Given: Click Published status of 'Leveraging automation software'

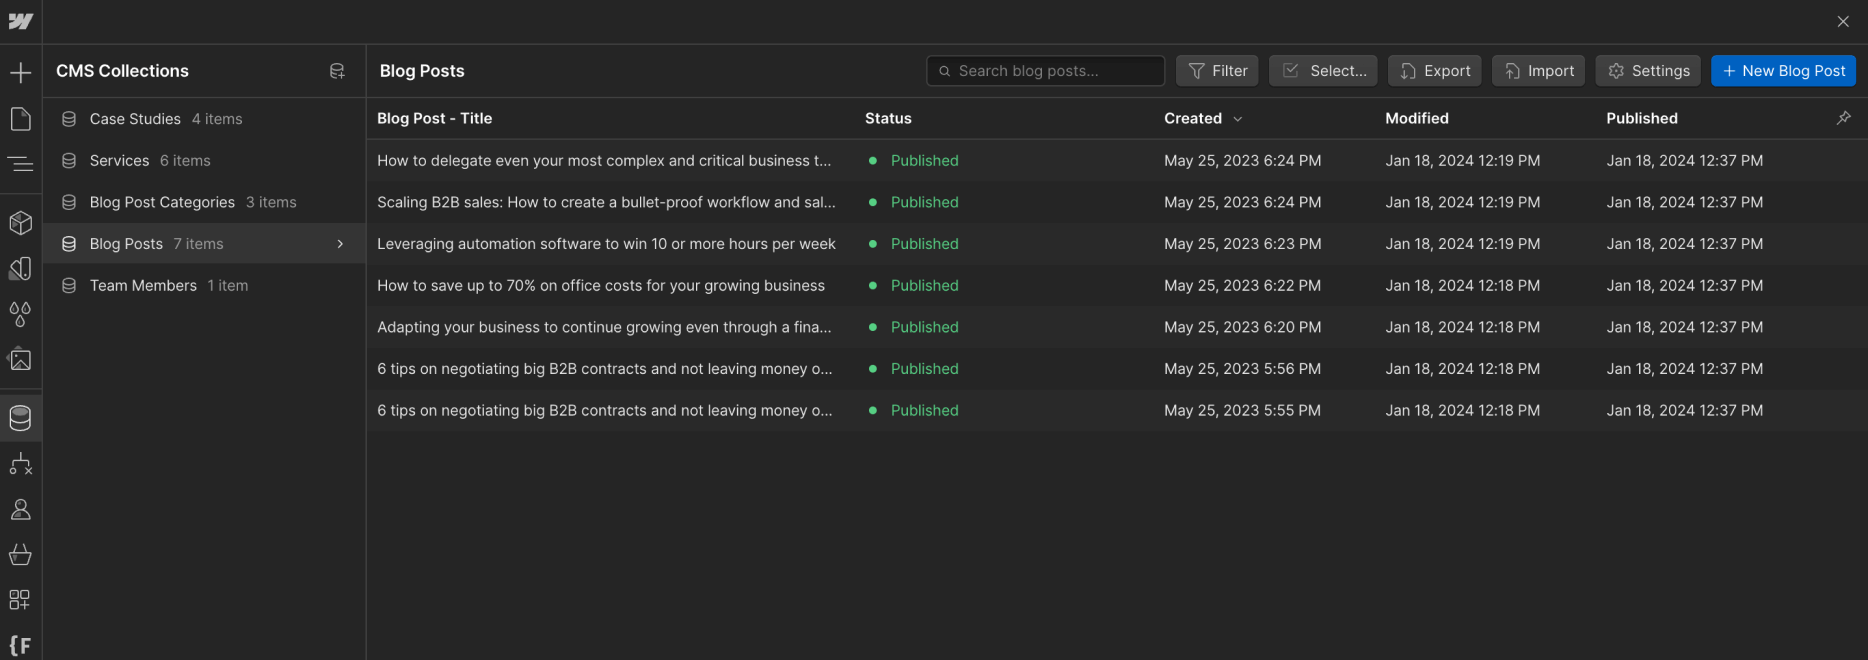Looking at the screenshot, I should tap(924, 244).
